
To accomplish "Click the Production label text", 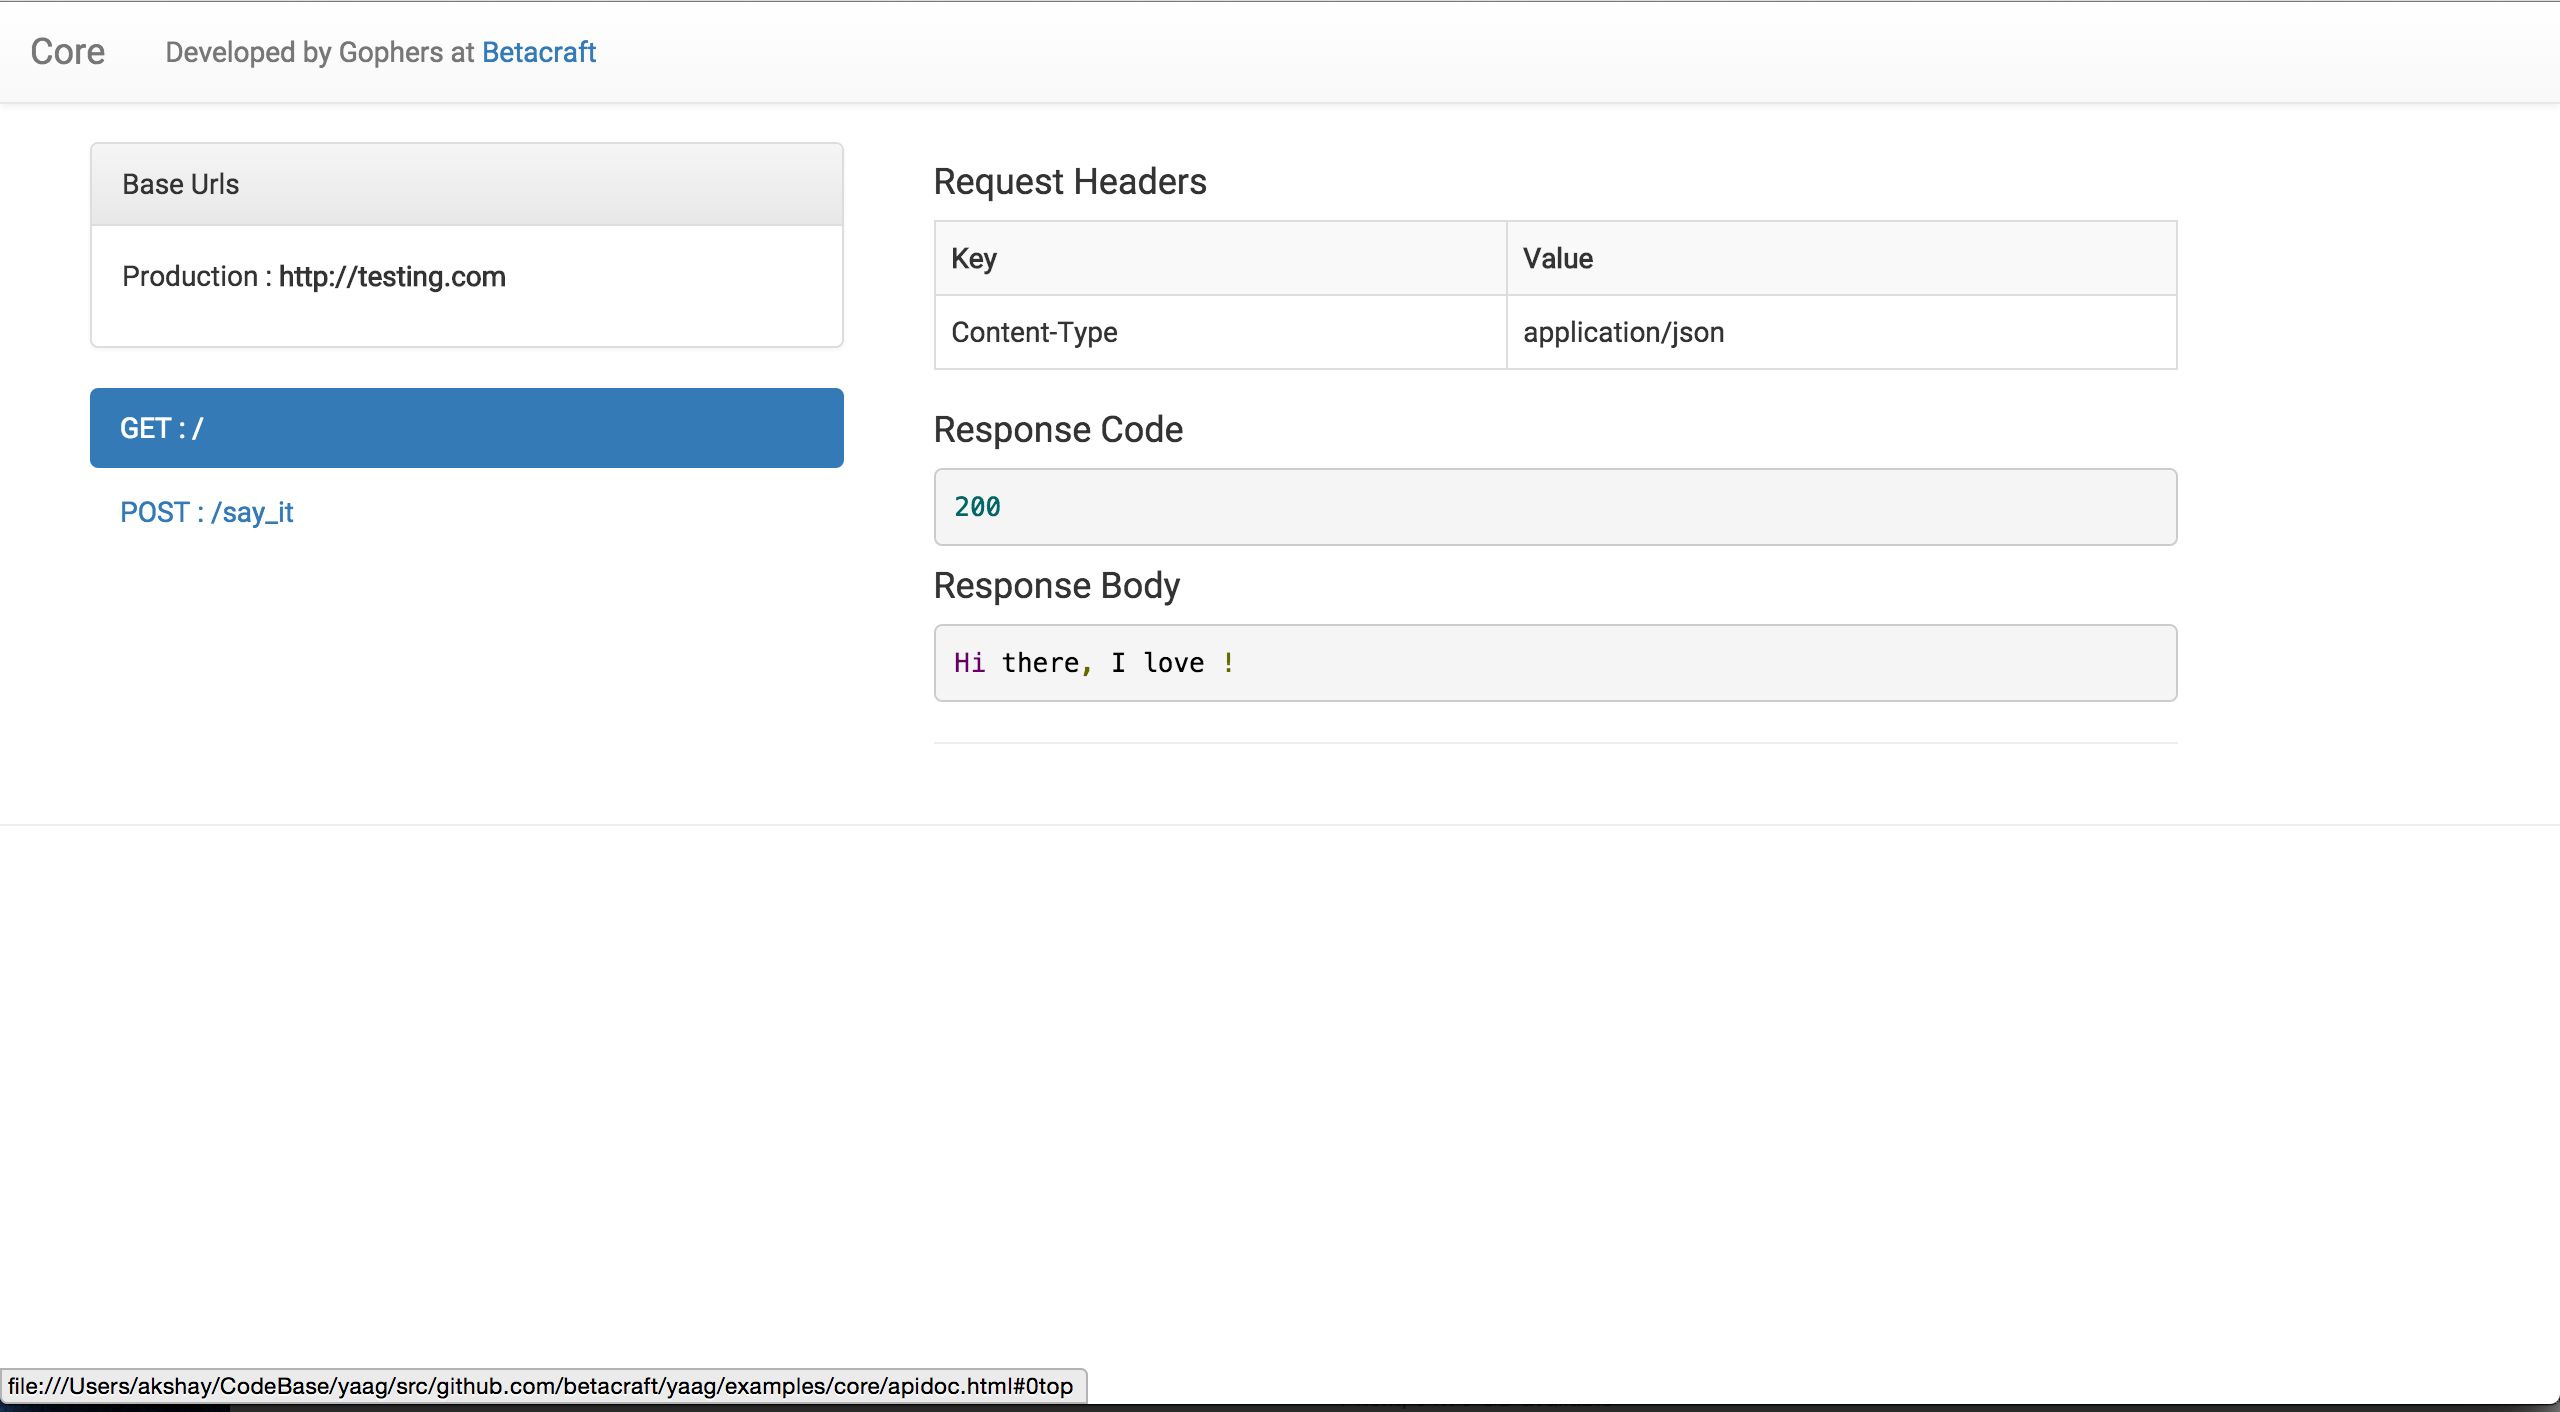I will [190, 276].
